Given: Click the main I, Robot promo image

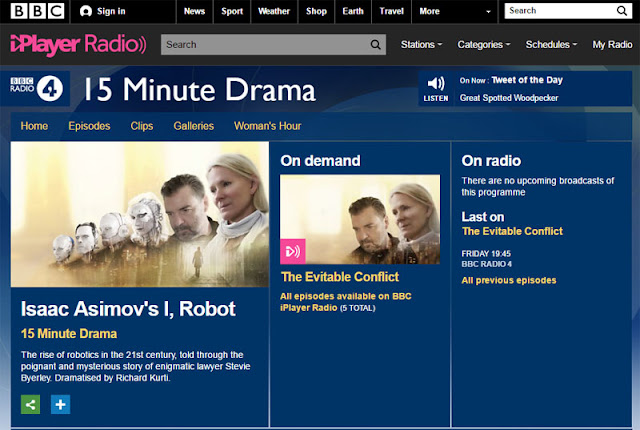Looking at the screenshot, I should point(140,215).
